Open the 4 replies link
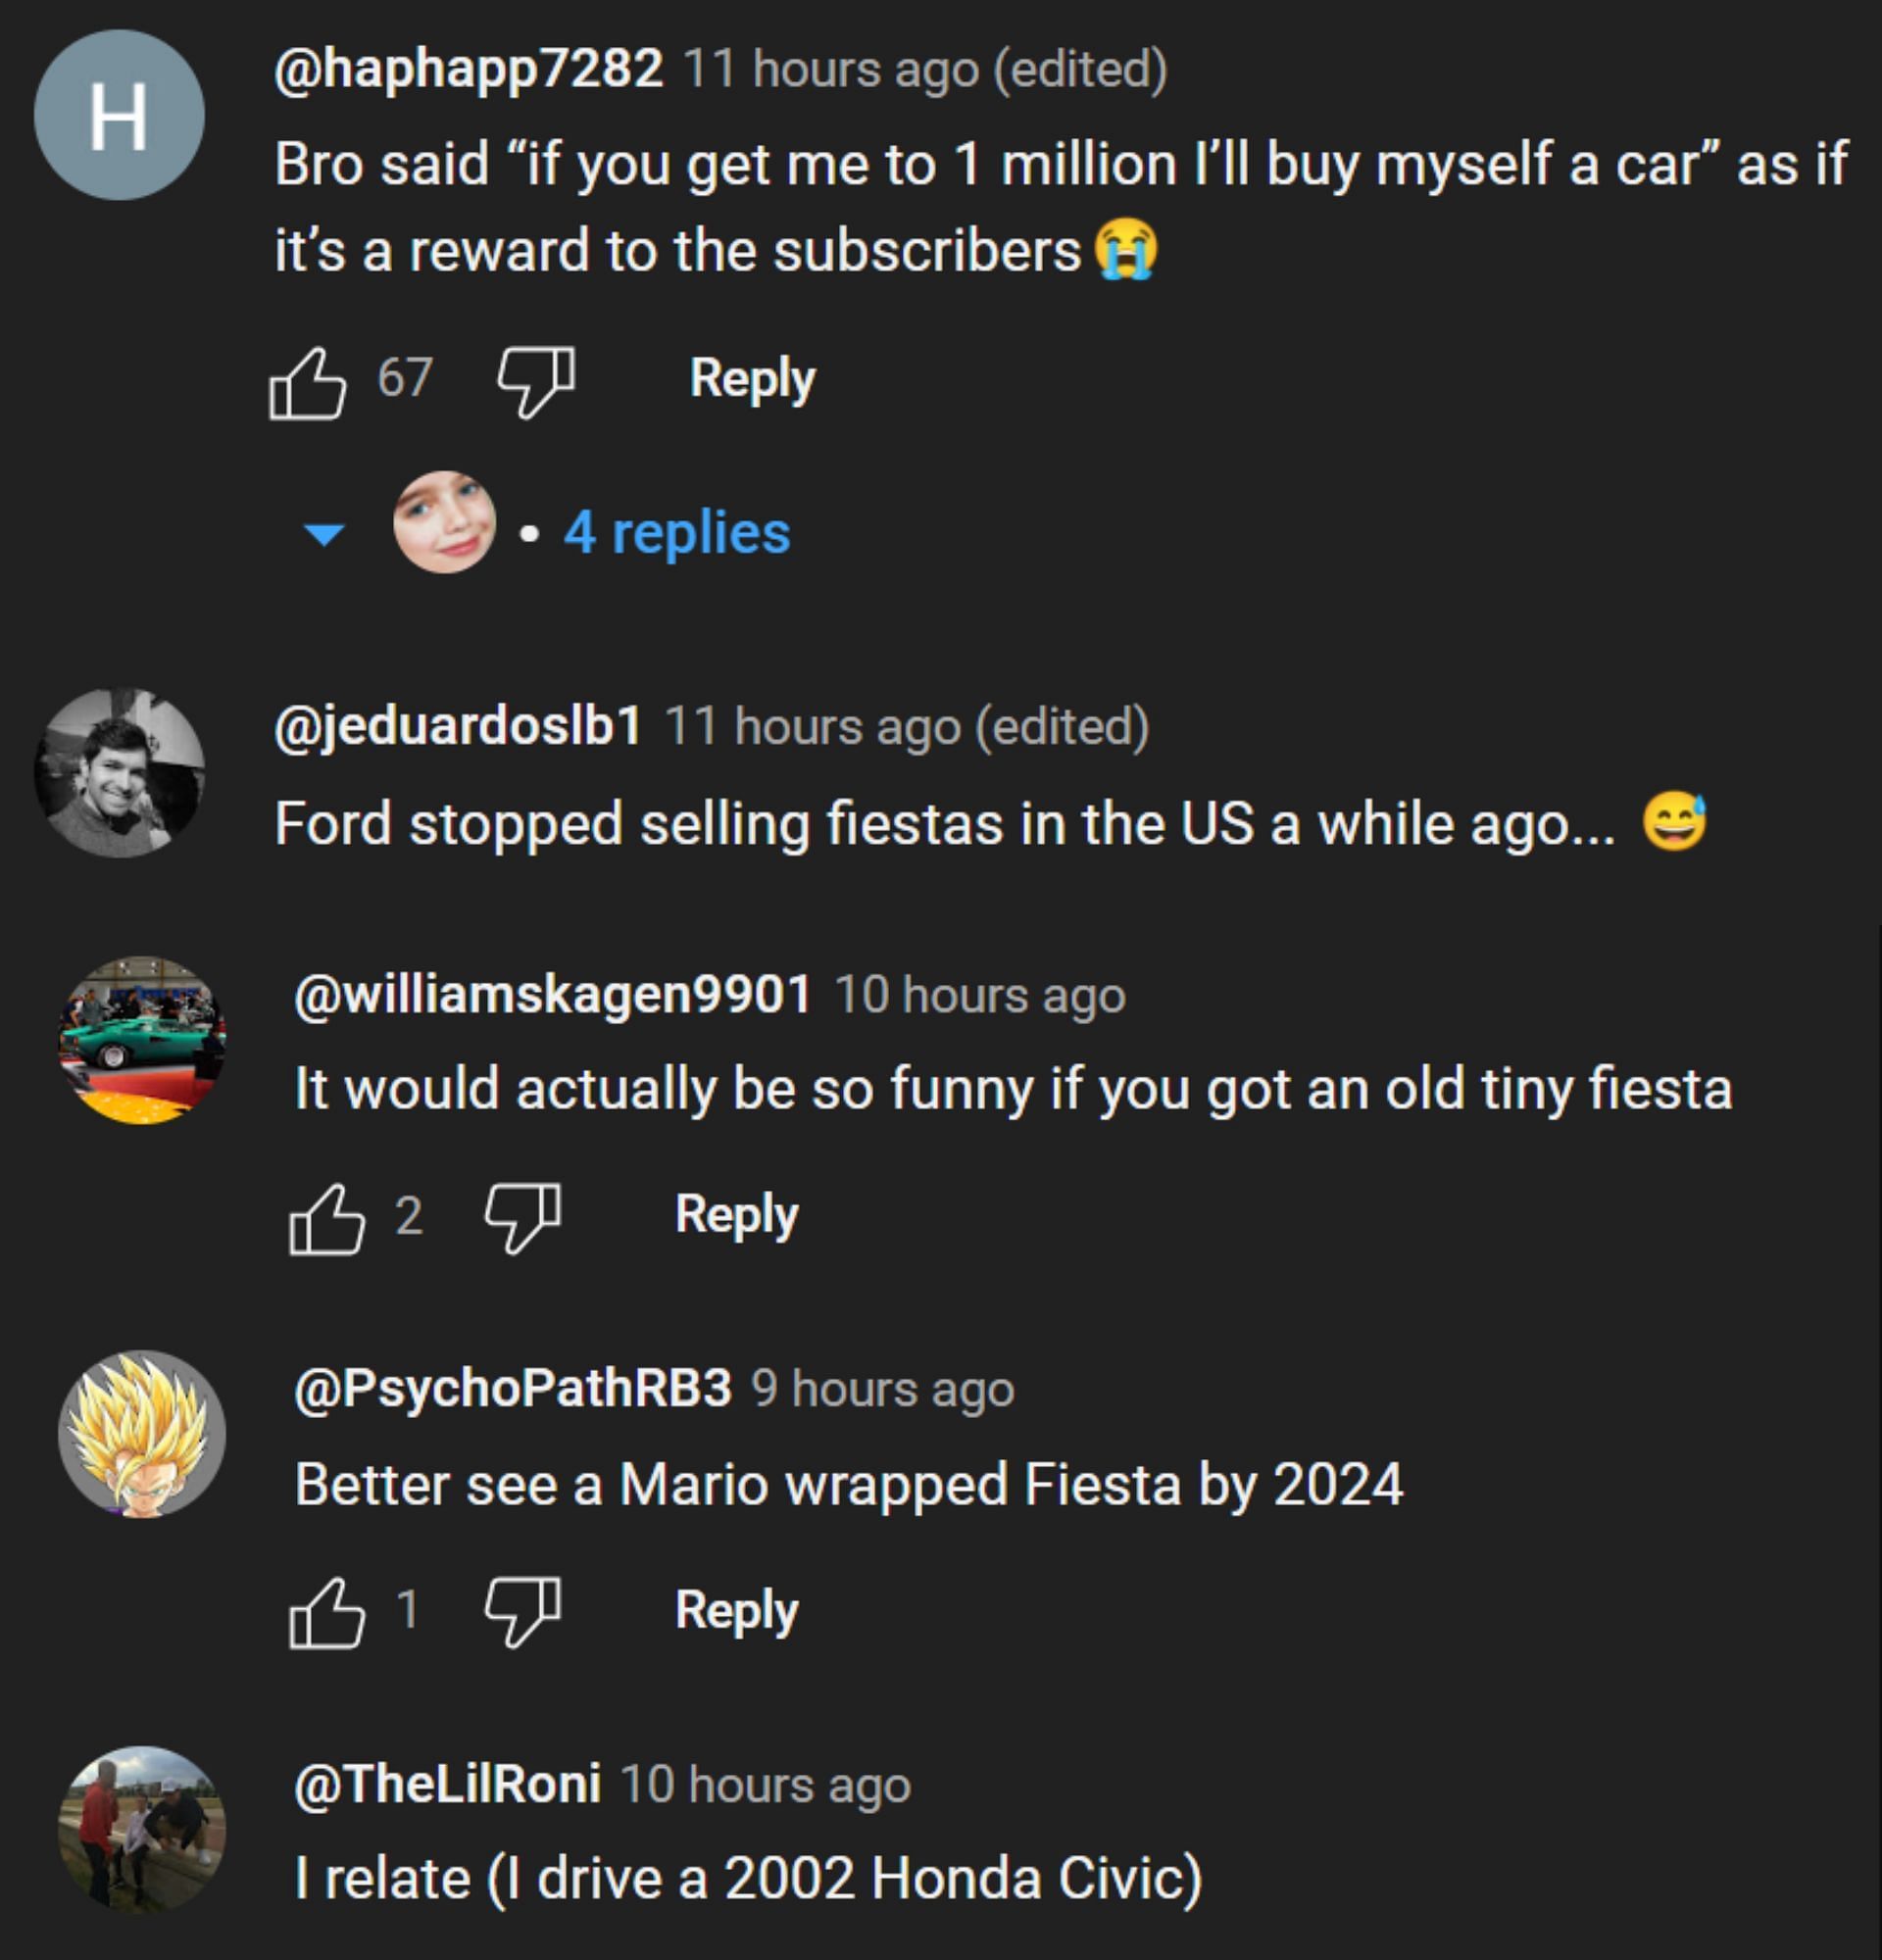The height and width of the screenshot is (1960, 1882). pyautogui.click(x=676, y=532)
